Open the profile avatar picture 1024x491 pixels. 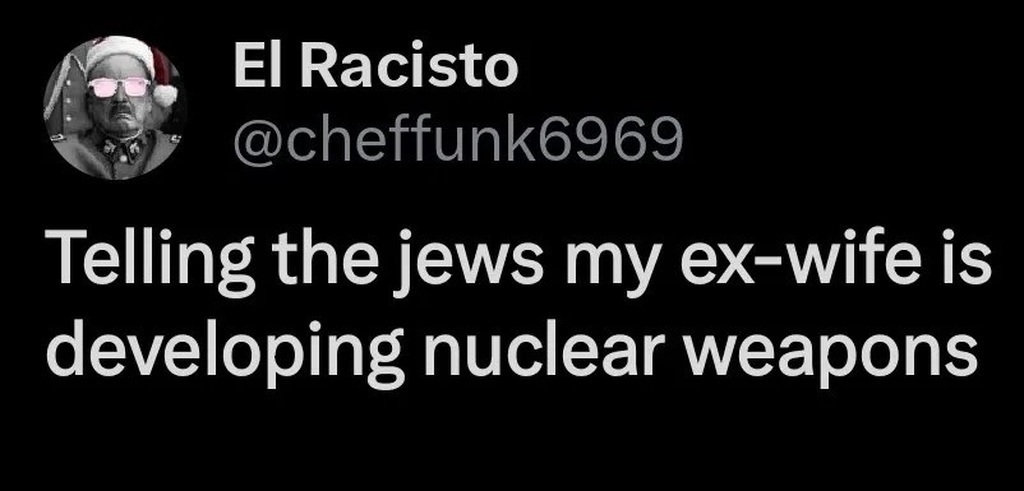115,107
